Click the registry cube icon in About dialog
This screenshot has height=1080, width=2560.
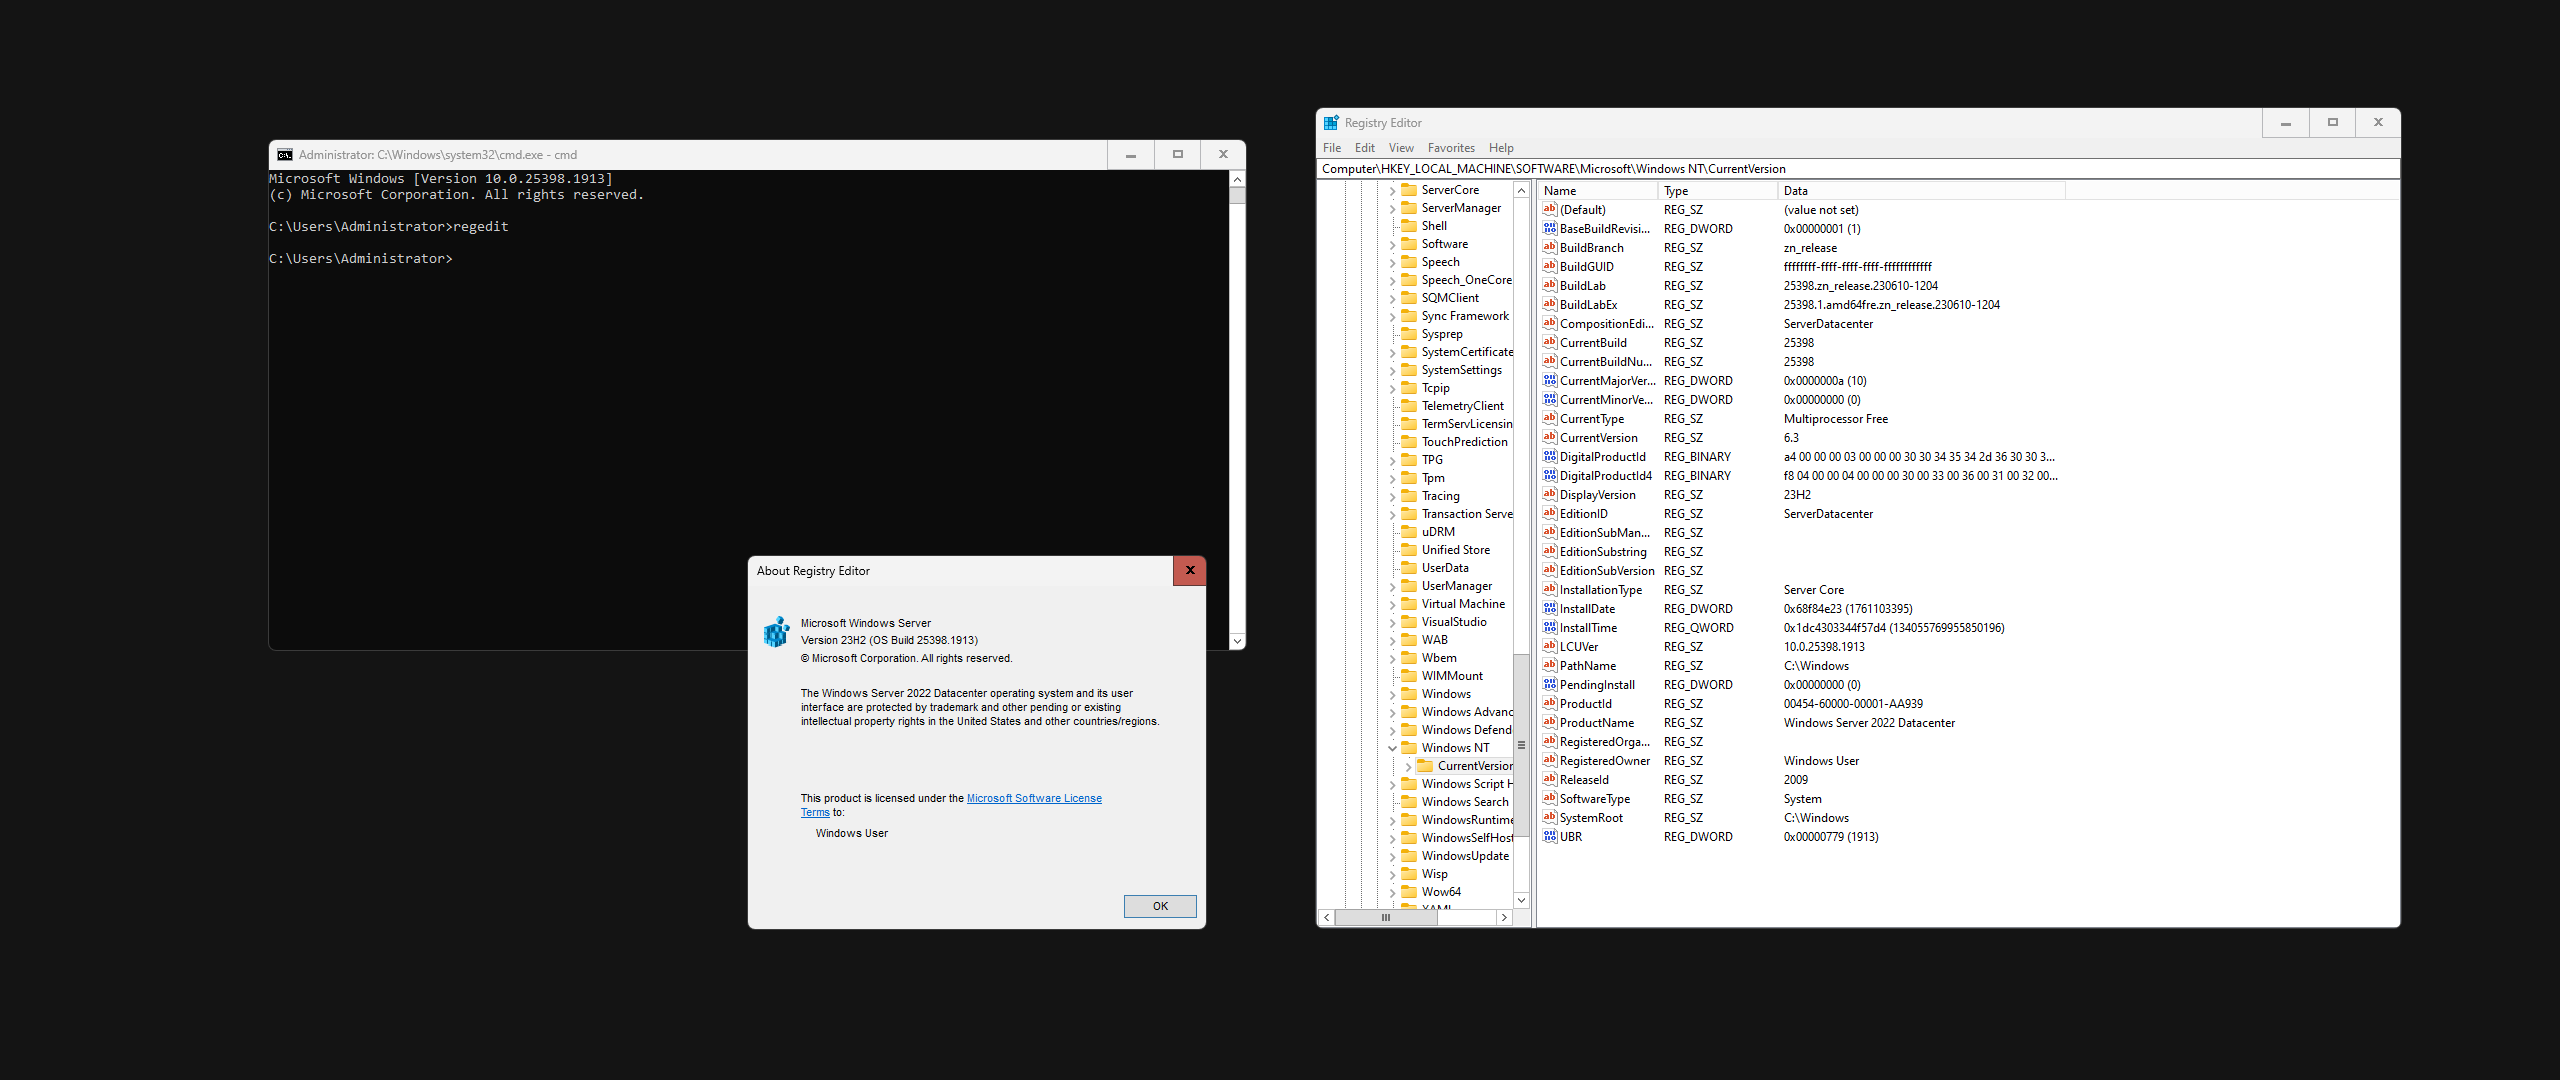(777, 632)
